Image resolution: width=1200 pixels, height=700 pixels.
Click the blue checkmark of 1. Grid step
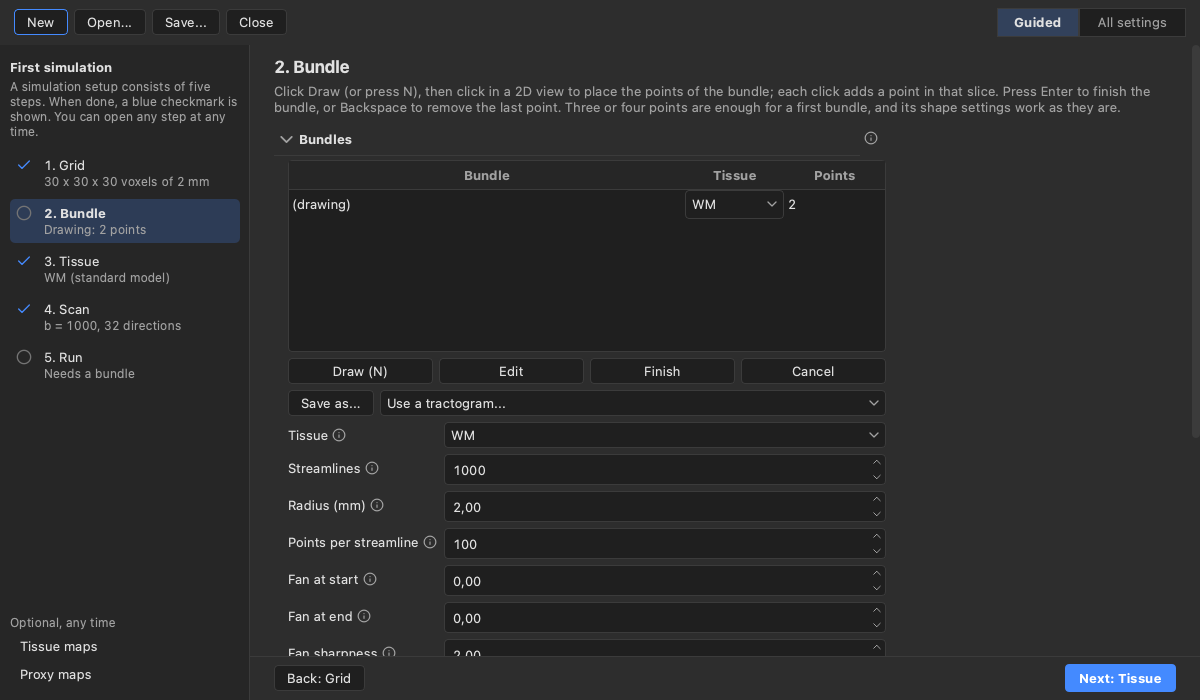[24, 165]
